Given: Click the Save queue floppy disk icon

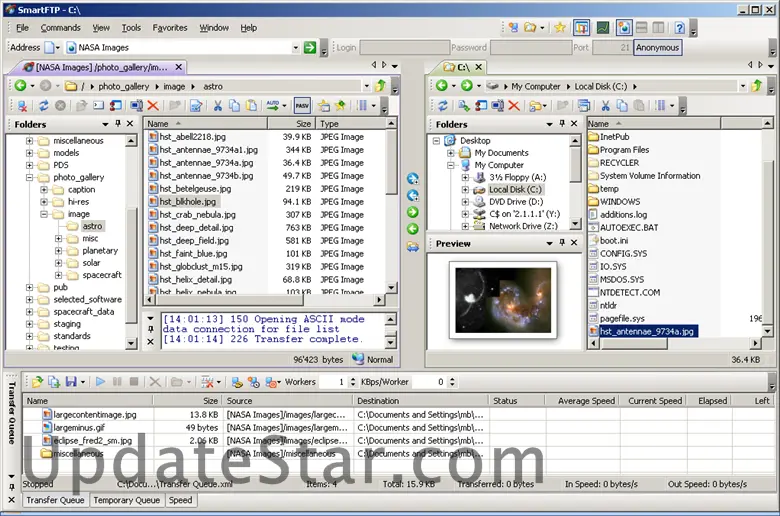Looking at the screenshot, I should [x=70, y=382].
